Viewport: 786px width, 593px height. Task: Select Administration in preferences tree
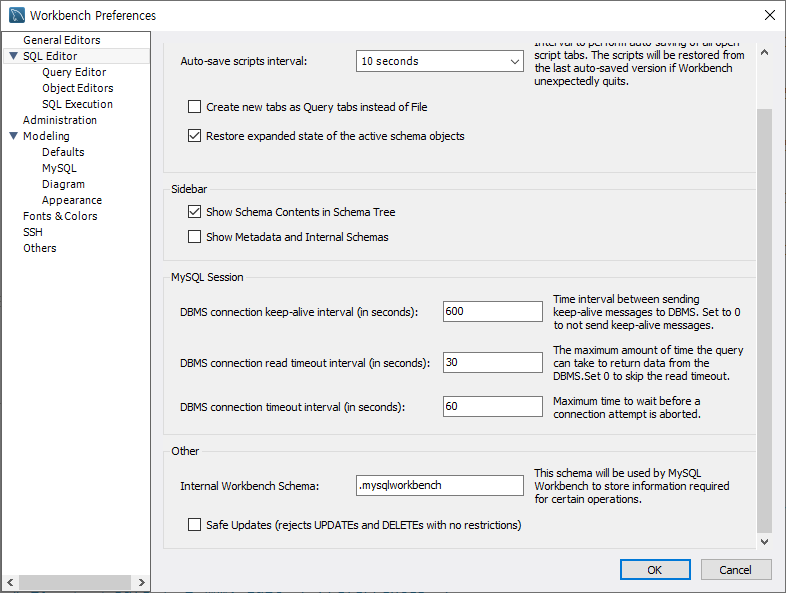60,120
